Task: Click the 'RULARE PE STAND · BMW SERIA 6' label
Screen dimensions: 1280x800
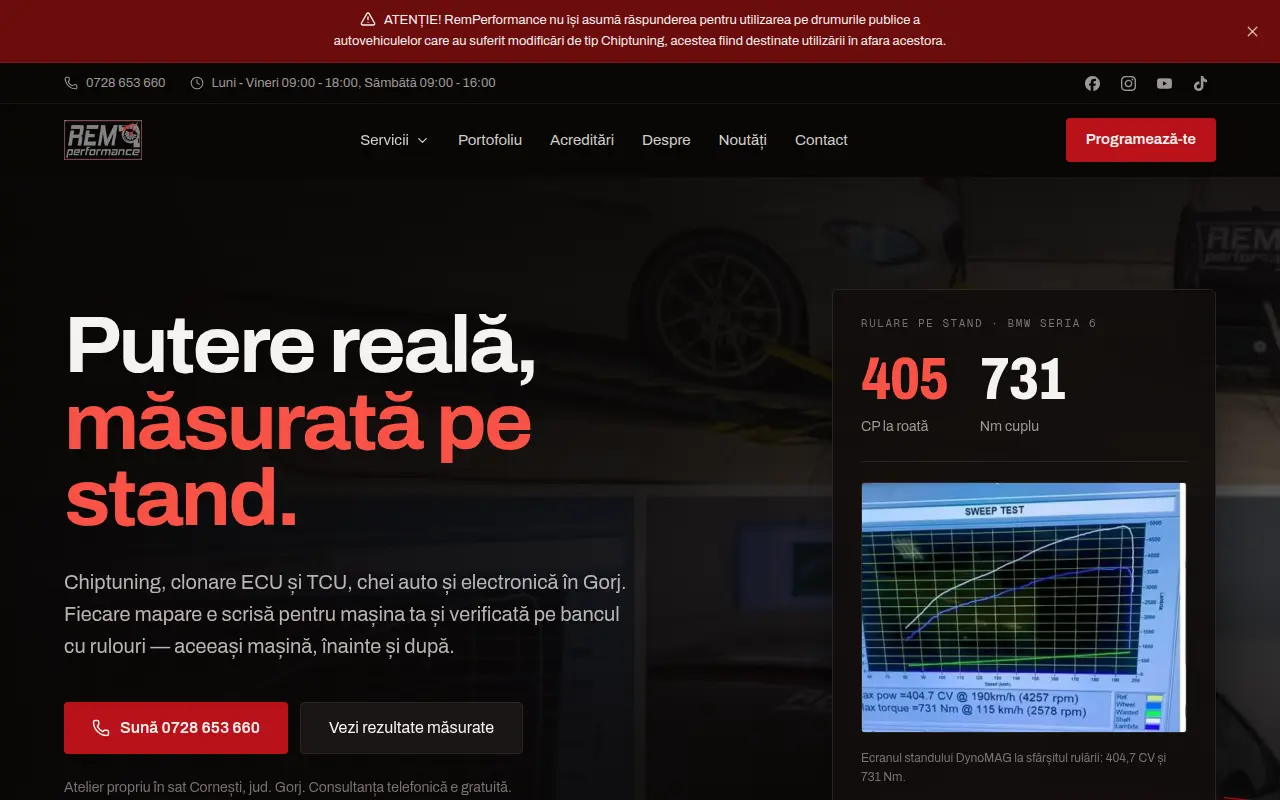Action: tap(979, 323)
